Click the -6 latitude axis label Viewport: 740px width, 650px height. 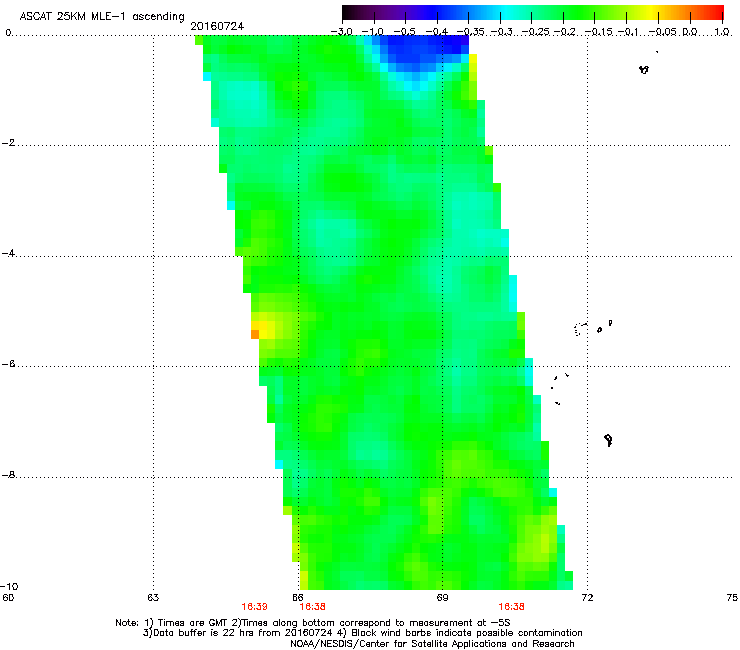click(8, 364)
